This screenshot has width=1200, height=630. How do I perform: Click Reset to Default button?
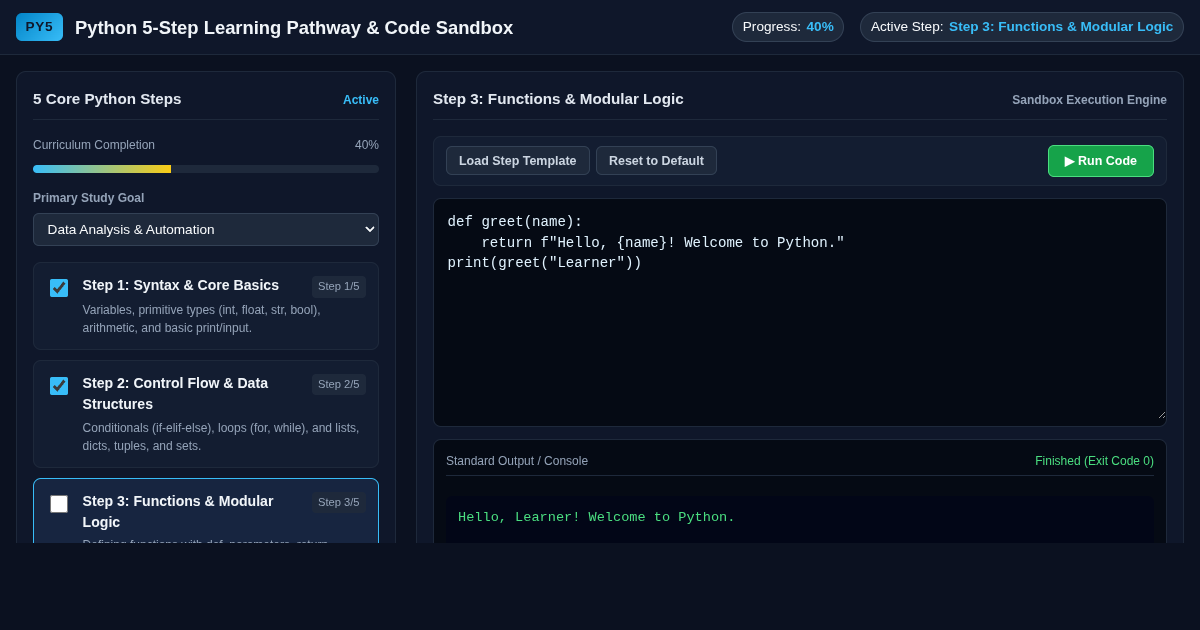point(656,161)
